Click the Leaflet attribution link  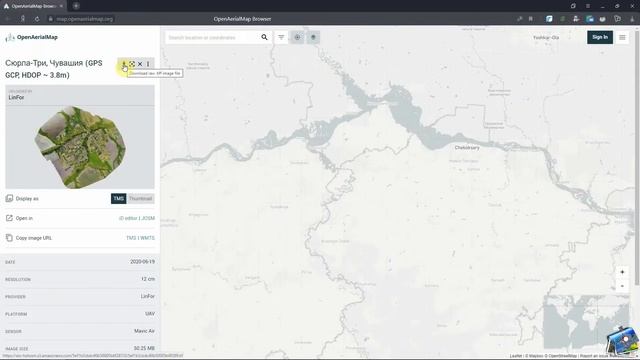click(x=516, y=356)
